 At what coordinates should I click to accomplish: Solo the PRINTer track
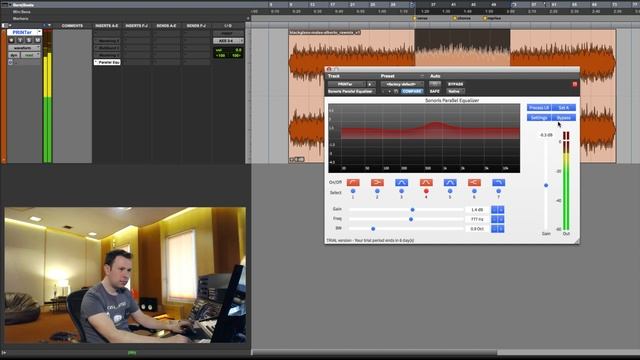coord(29,40)
